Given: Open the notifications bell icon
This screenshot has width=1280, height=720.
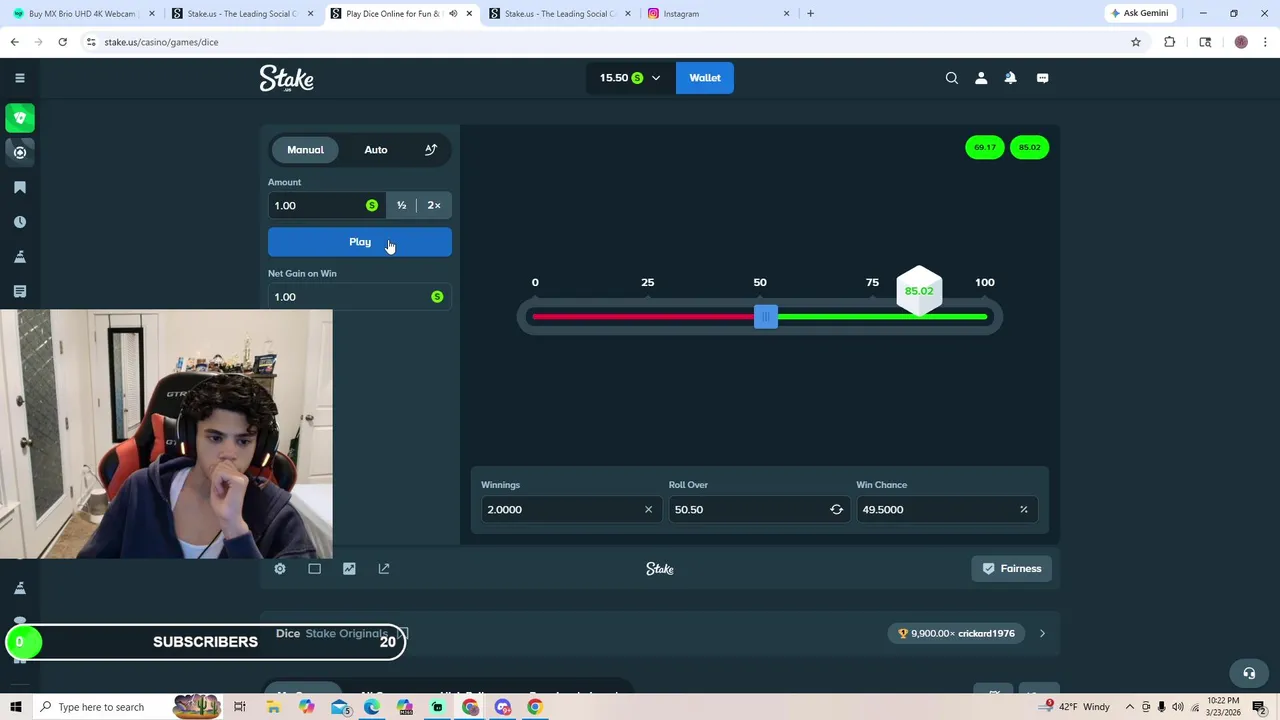Looking at the screenshot, I should tap(1010, 78).
